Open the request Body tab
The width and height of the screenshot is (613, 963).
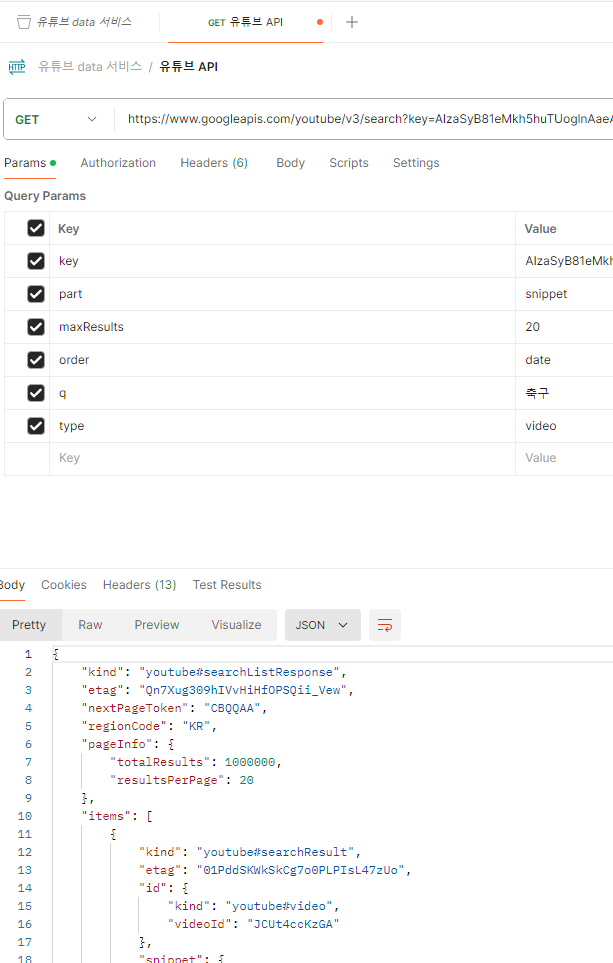(291, 163)
